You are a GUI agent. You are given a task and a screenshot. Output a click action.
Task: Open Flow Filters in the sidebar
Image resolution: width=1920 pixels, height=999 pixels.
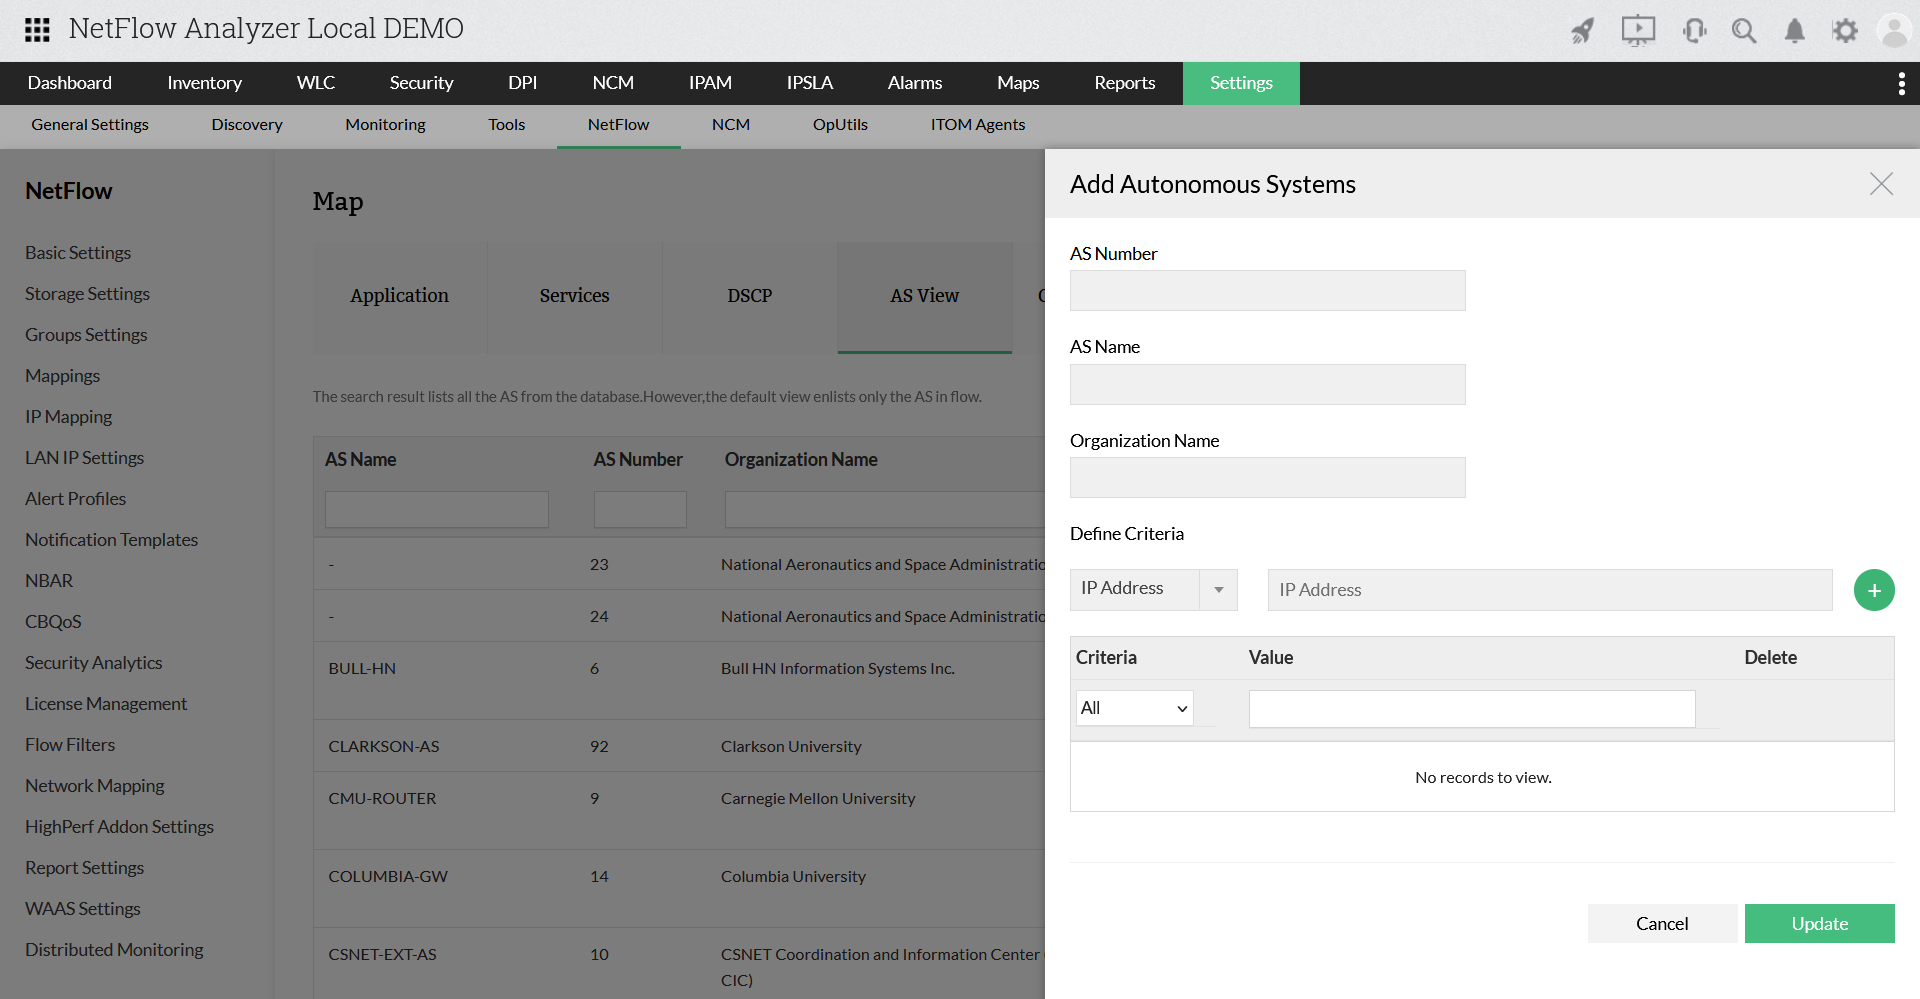pyautogui.click(x=70, y=745)
